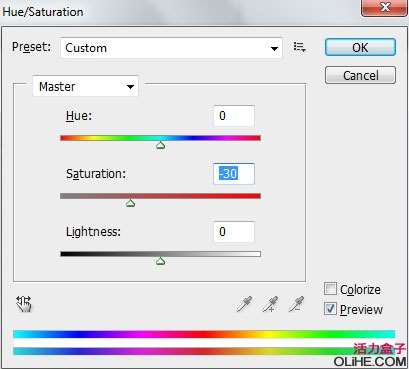Click the preset options menu icon
This screenshot has height=369, width=409.
[299, 47]
